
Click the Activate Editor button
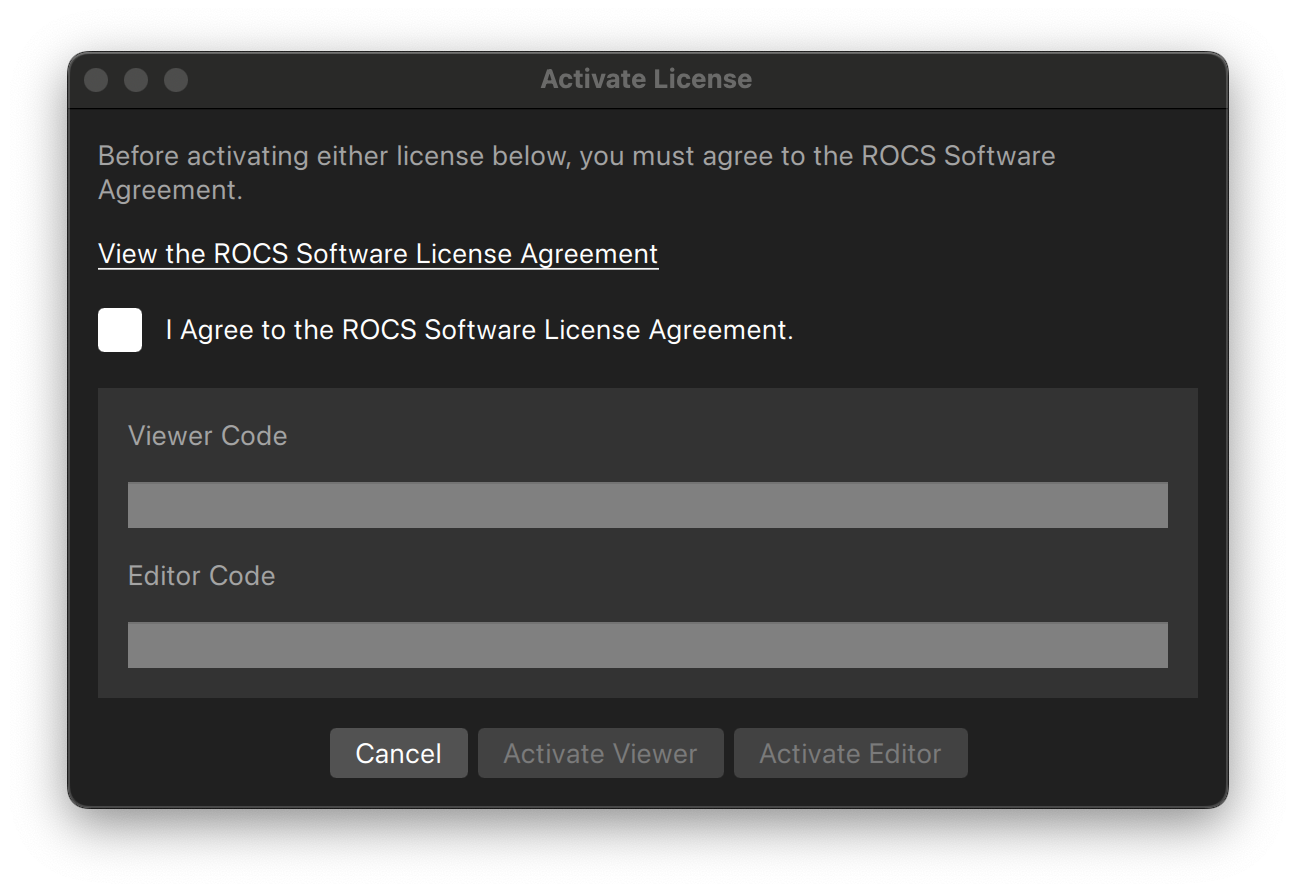(x=851, y=753)
